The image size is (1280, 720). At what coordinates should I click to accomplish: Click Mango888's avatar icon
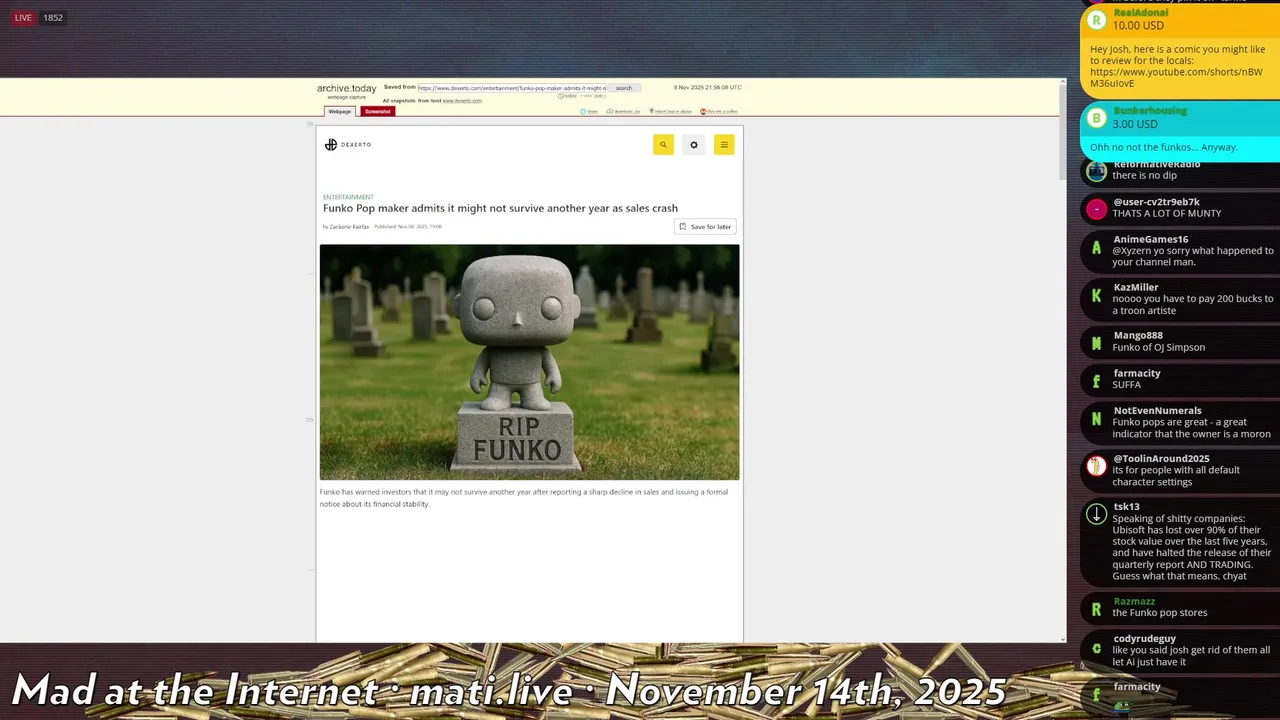[1097, 343]
